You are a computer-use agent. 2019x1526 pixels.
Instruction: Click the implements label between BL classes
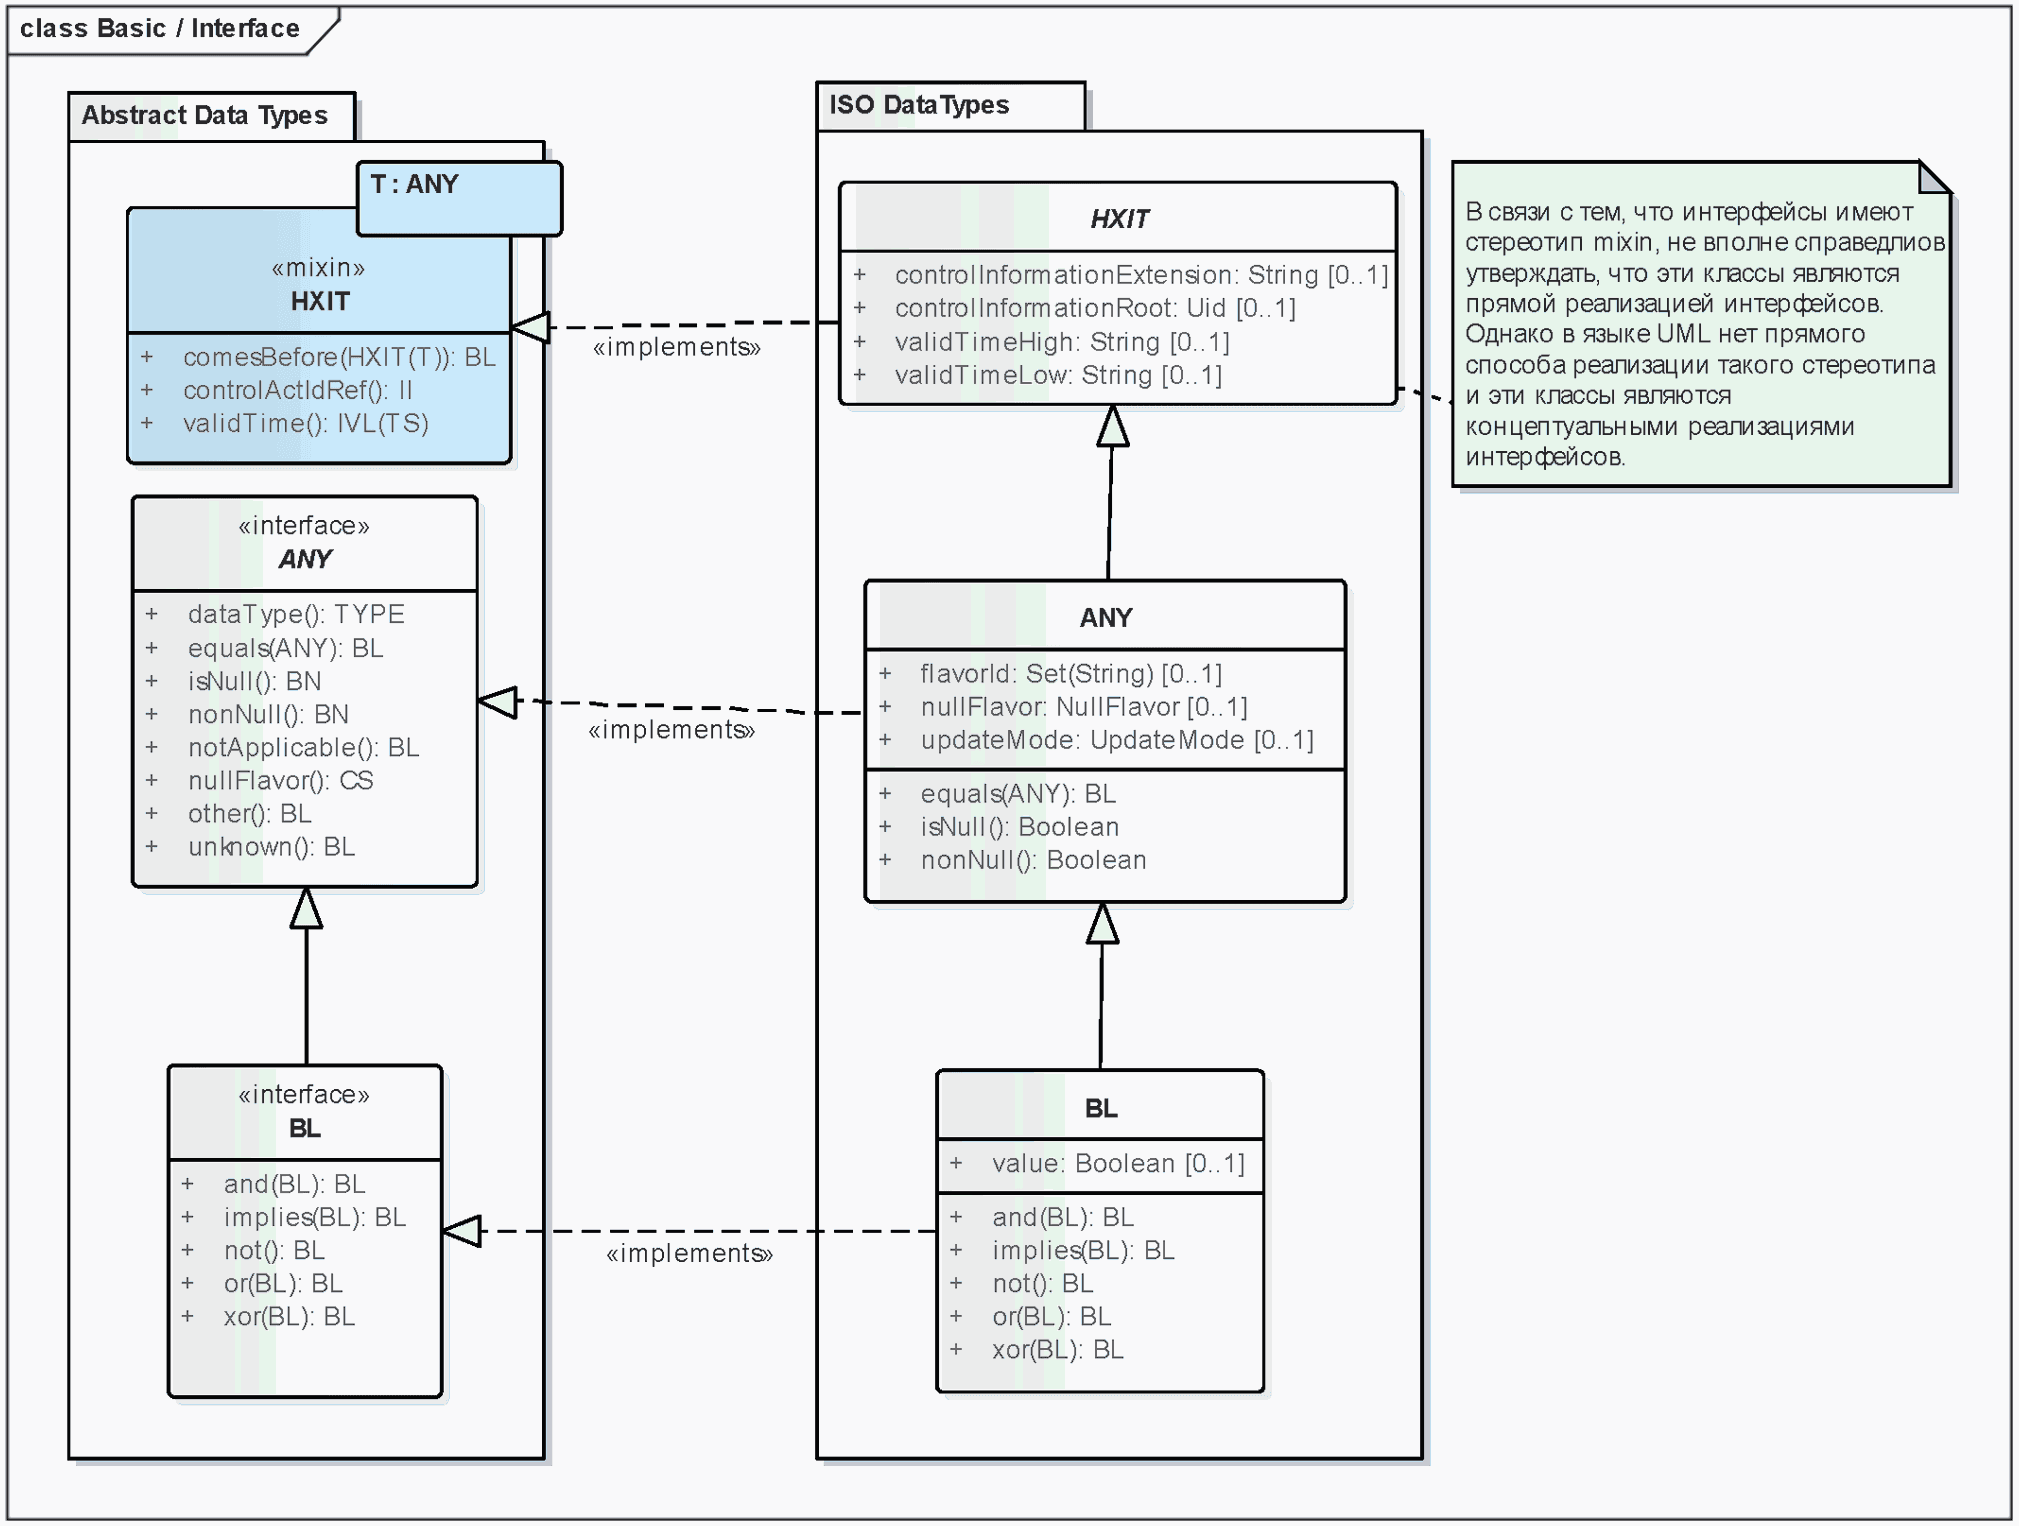(689, 1253)
